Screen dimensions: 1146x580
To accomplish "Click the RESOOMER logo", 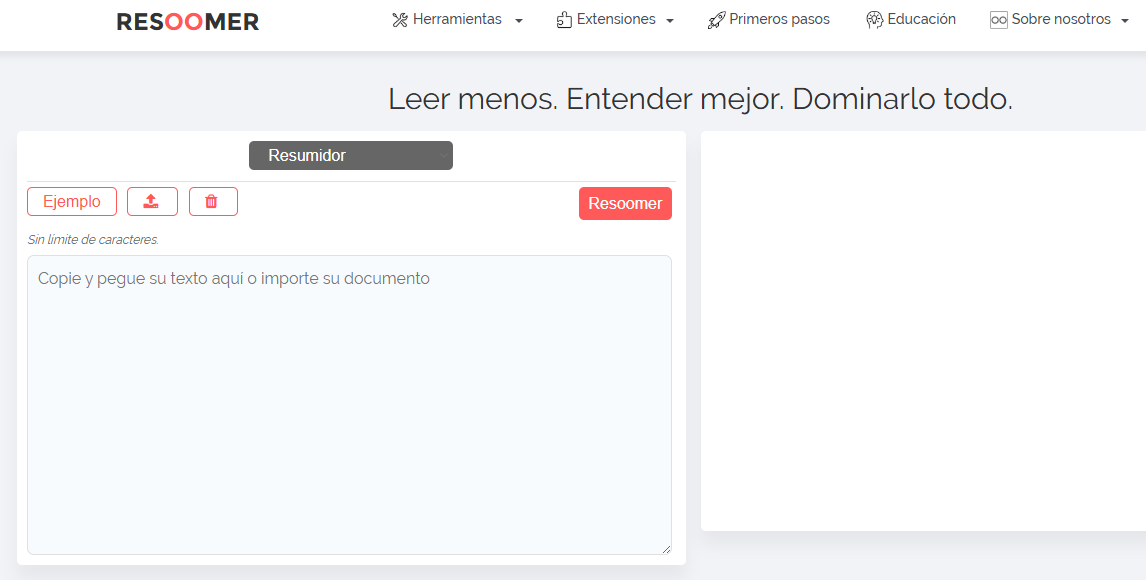I will pos(188,22).
